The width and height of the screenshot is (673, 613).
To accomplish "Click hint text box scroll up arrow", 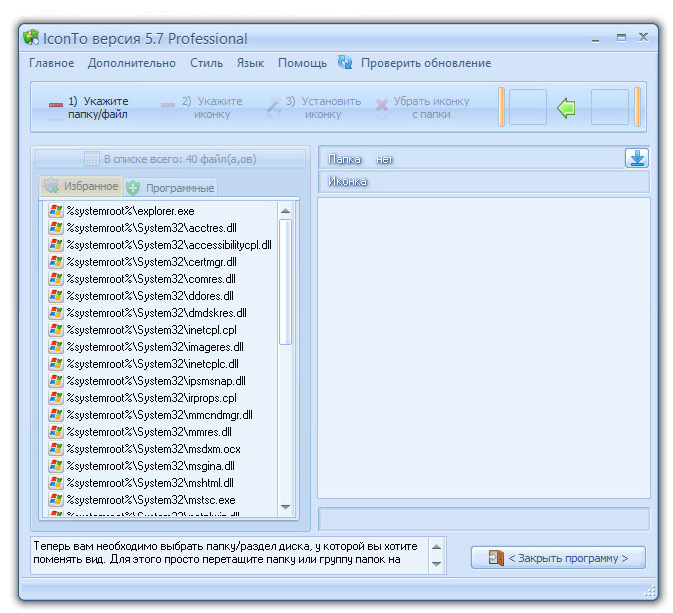I will (x=436, y=546).
